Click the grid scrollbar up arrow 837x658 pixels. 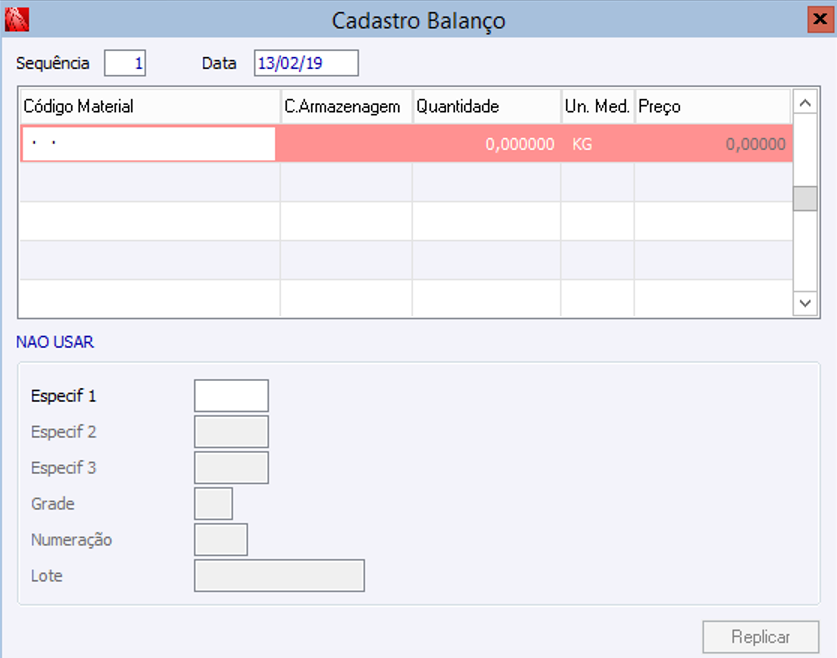coord(805,102)
